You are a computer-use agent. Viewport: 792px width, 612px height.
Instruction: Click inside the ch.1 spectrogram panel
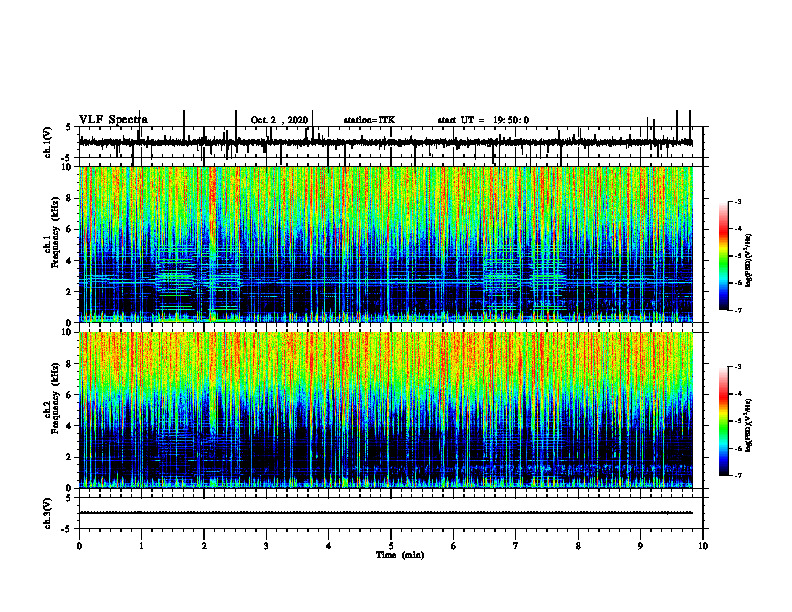385,244
